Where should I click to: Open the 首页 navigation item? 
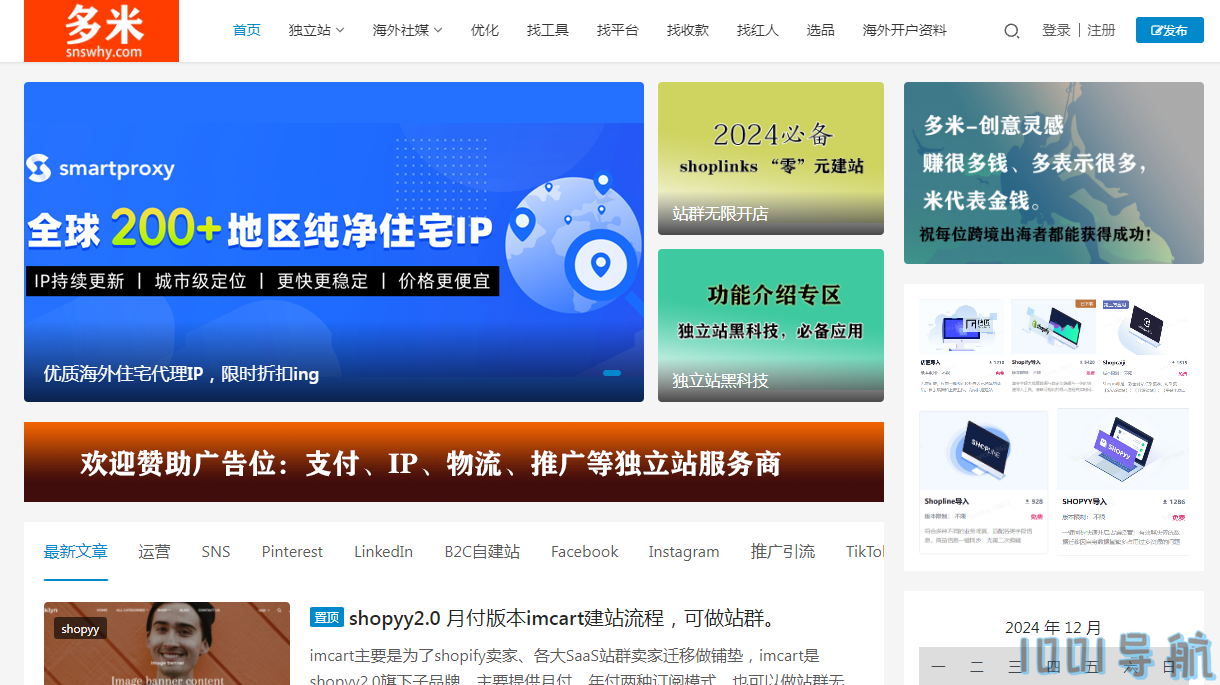click(x=247, y=30)
